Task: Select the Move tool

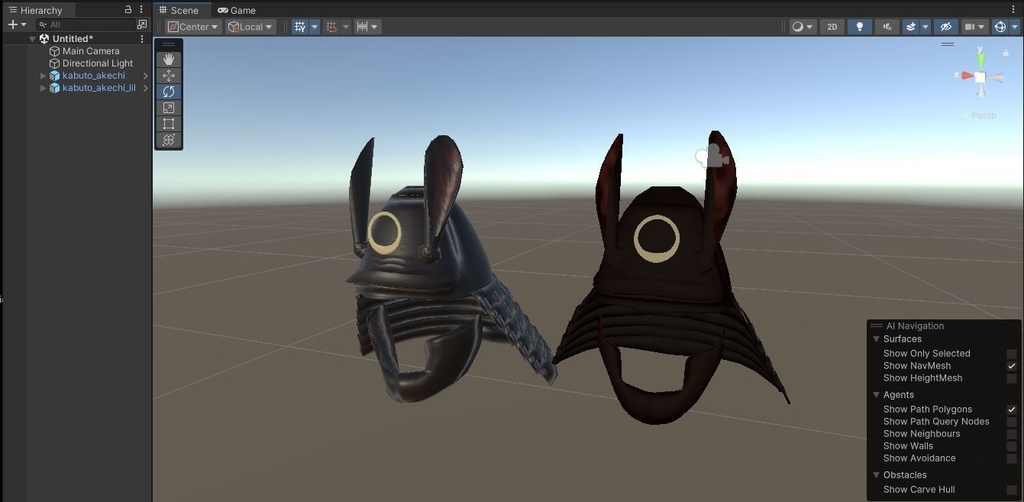Action: pos(168,76)
